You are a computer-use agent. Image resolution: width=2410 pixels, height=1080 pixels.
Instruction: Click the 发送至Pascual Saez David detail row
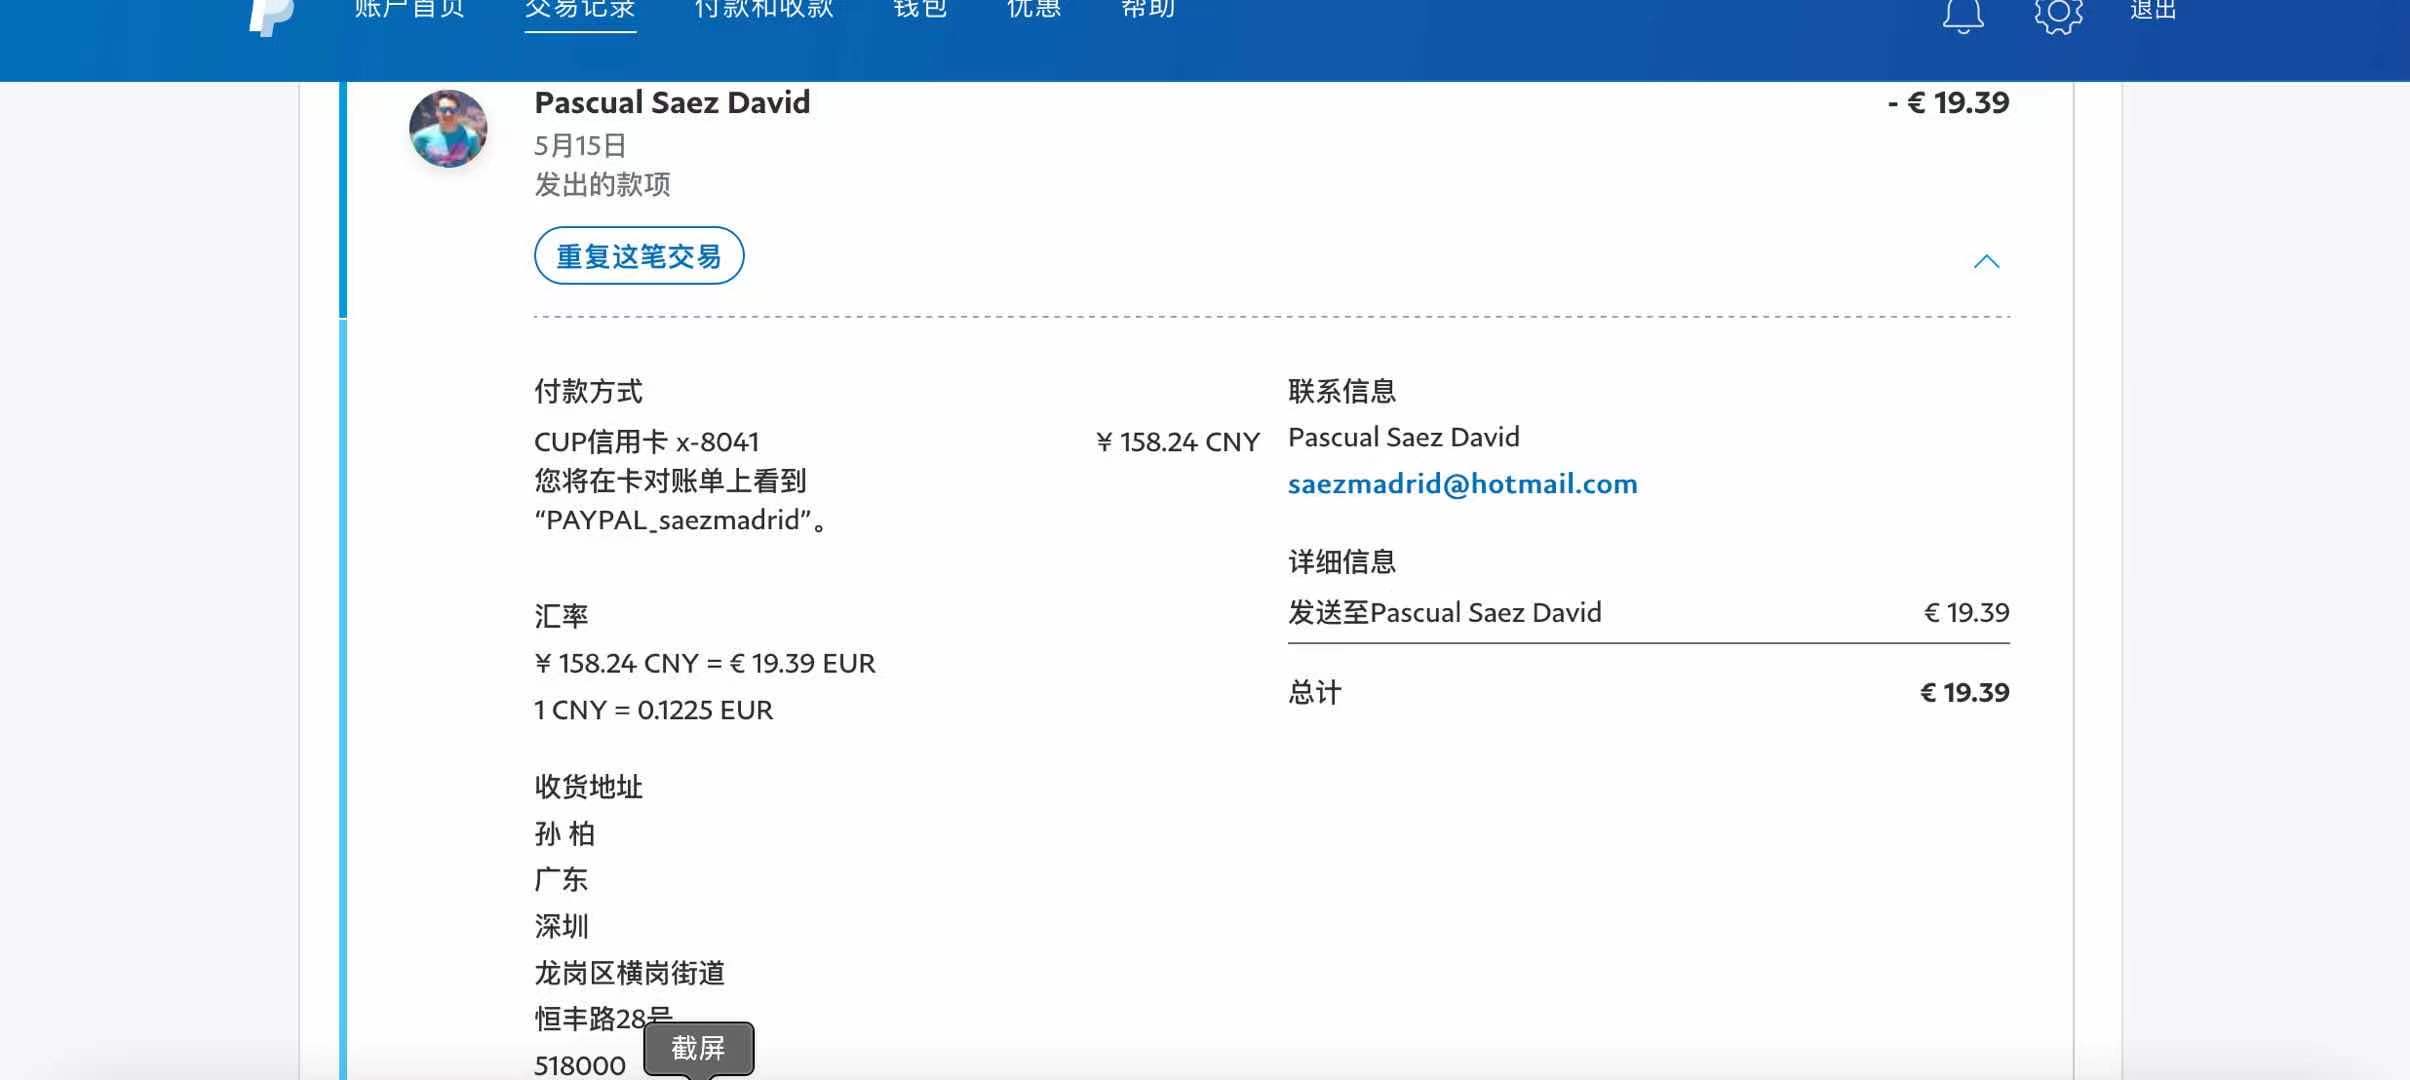pyautogui.click(x=1444, y=612)
